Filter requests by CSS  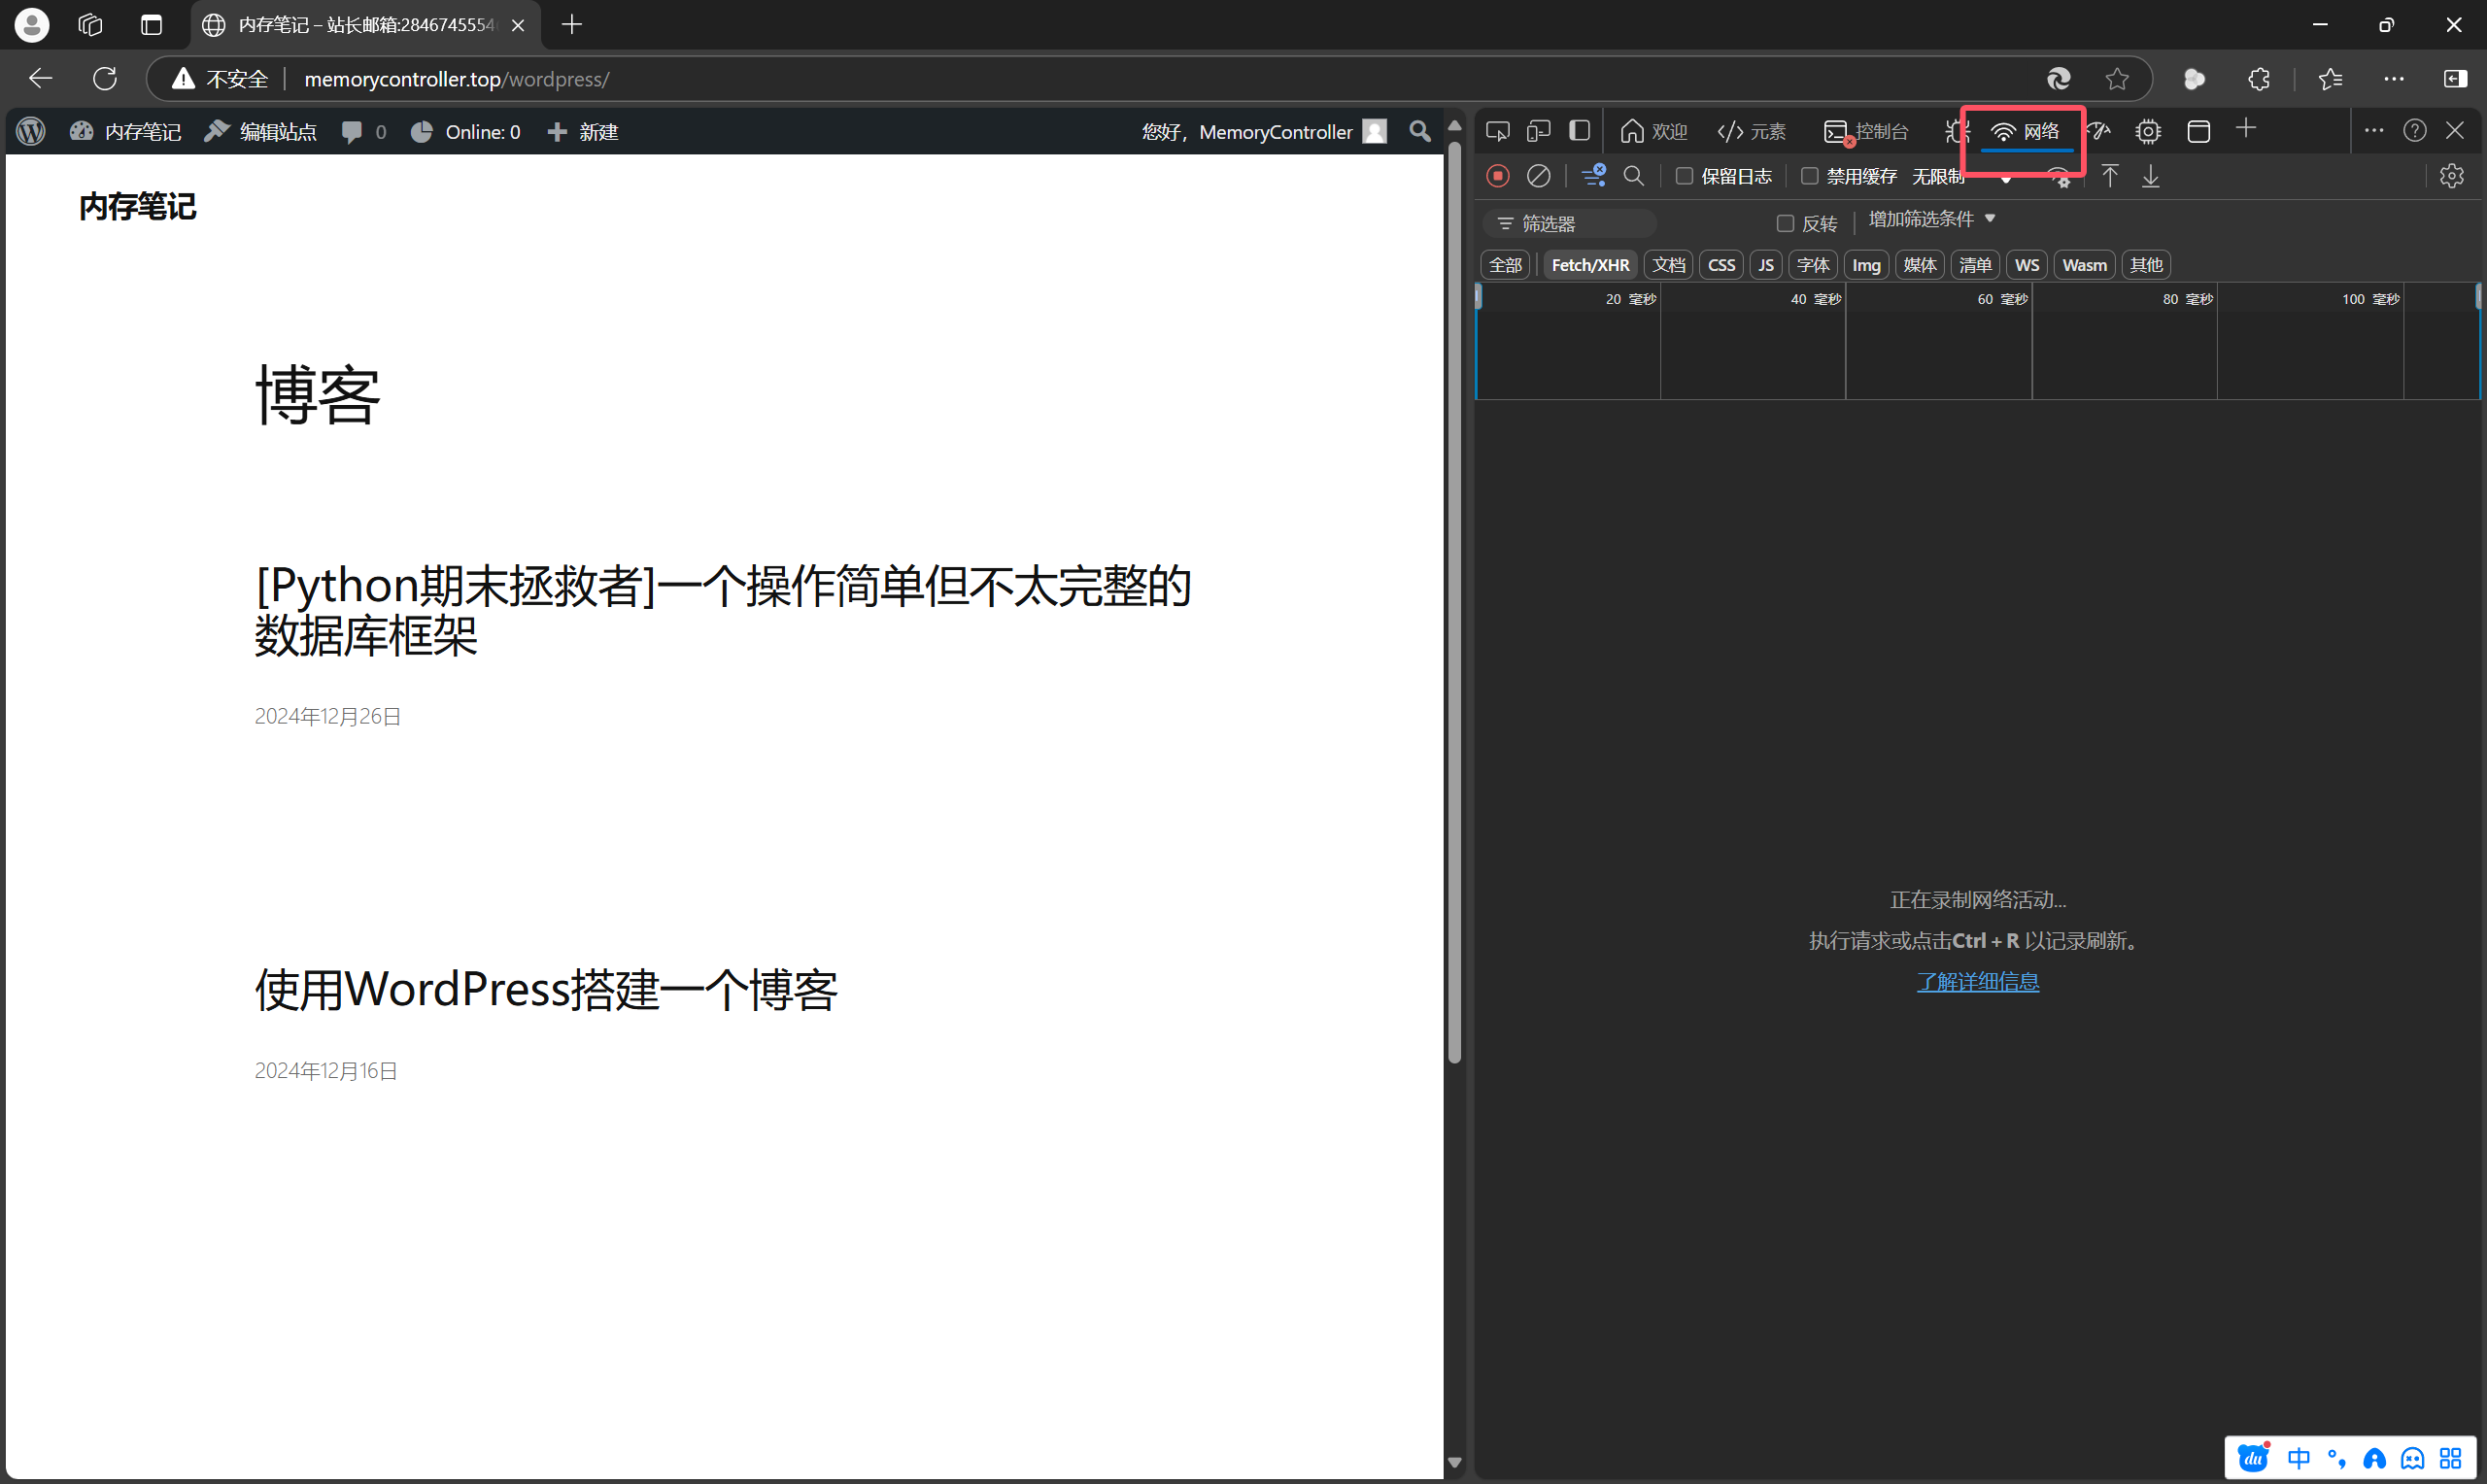pyautogui.click(x=1721, y=265)
